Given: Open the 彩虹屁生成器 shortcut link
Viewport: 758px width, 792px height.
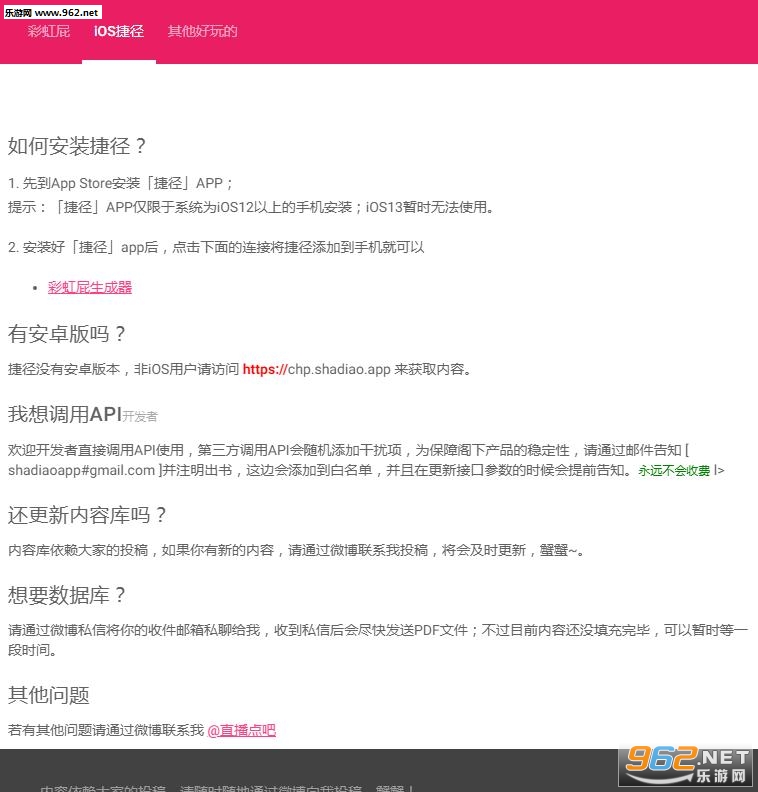Looking at the screenshot, I should [90, 287].
